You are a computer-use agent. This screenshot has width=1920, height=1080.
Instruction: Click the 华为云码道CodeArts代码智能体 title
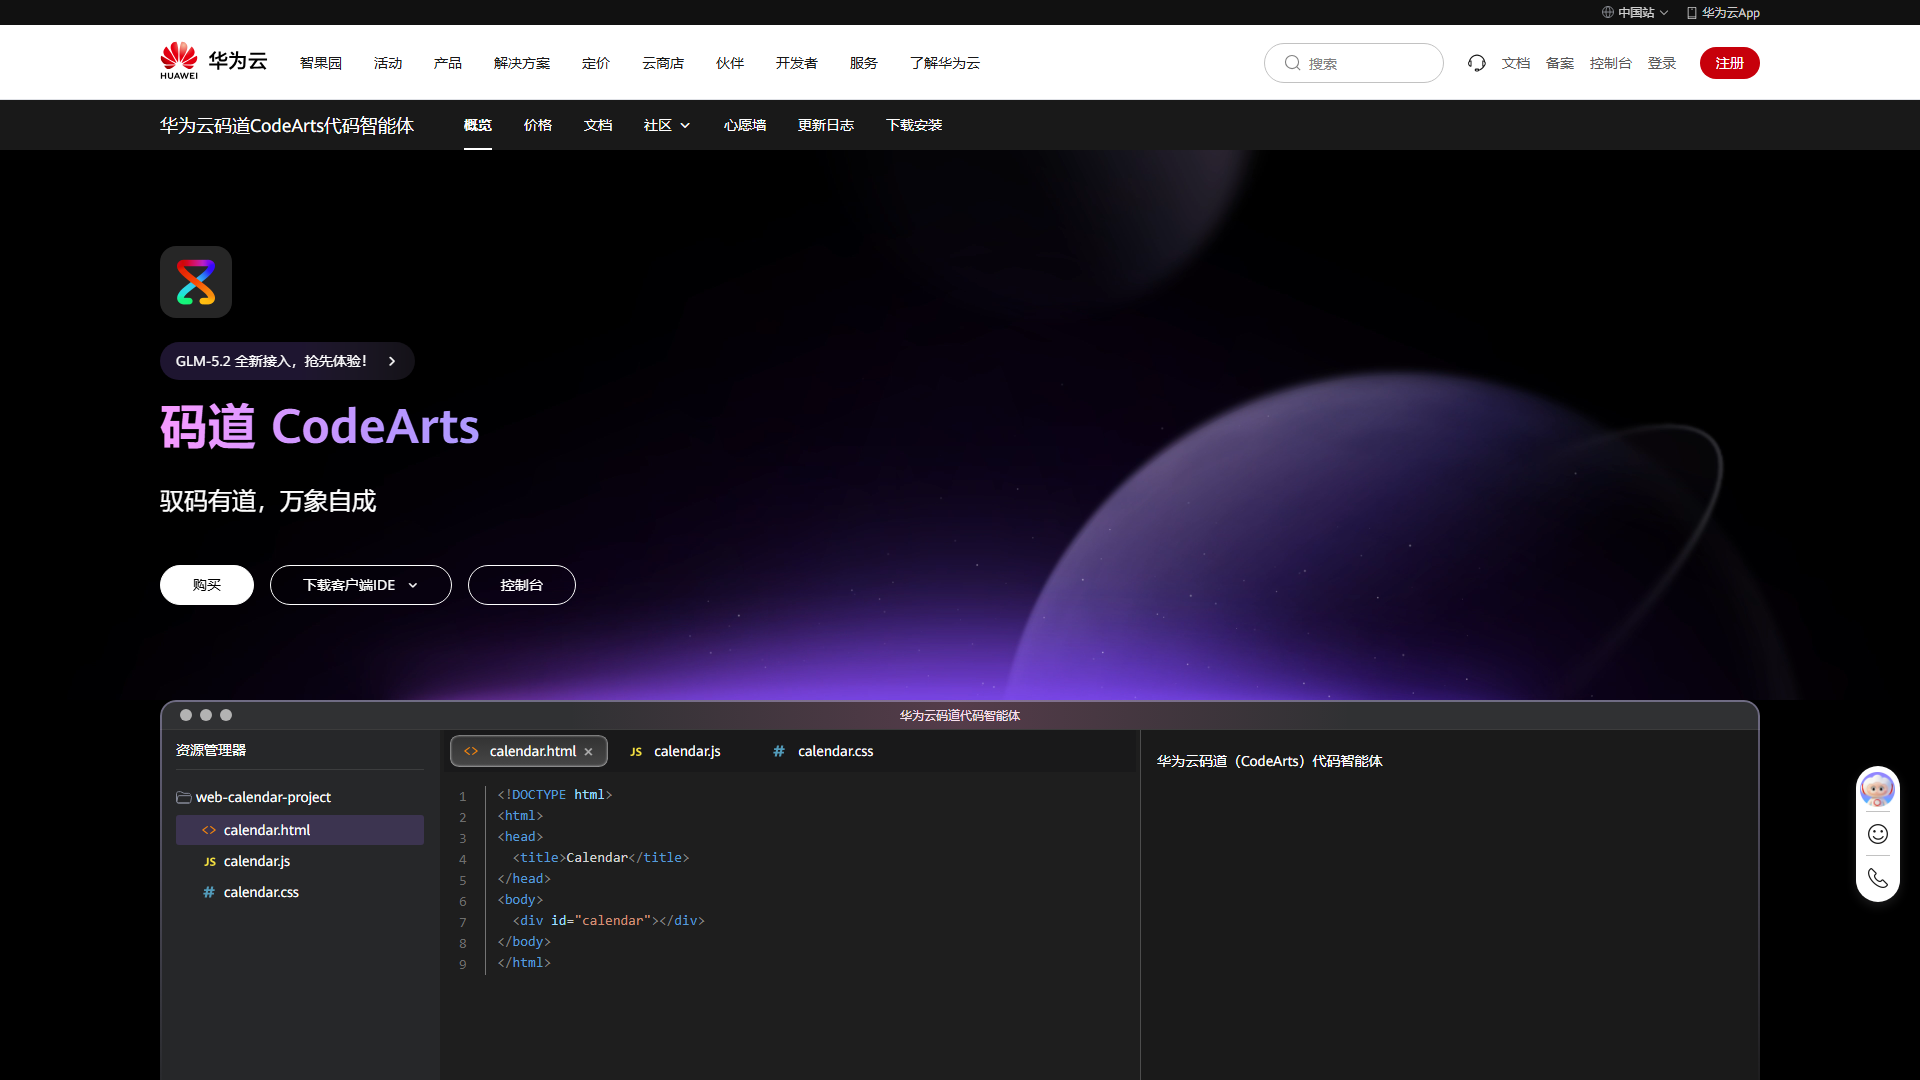(x=287, y=125)
